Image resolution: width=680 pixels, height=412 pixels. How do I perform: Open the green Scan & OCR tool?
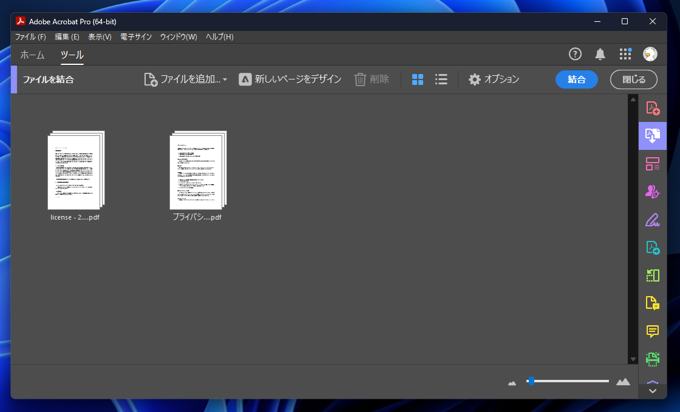point(653,359)
